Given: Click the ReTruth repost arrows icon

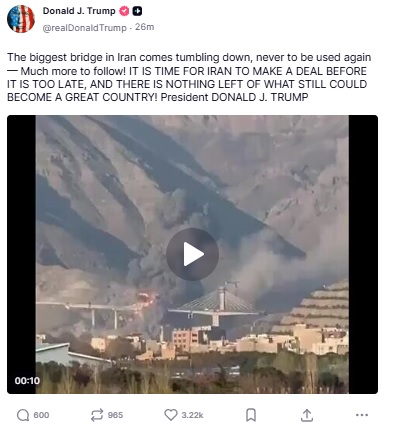Looking at the screenshot, I should click(x=97, y=415).
